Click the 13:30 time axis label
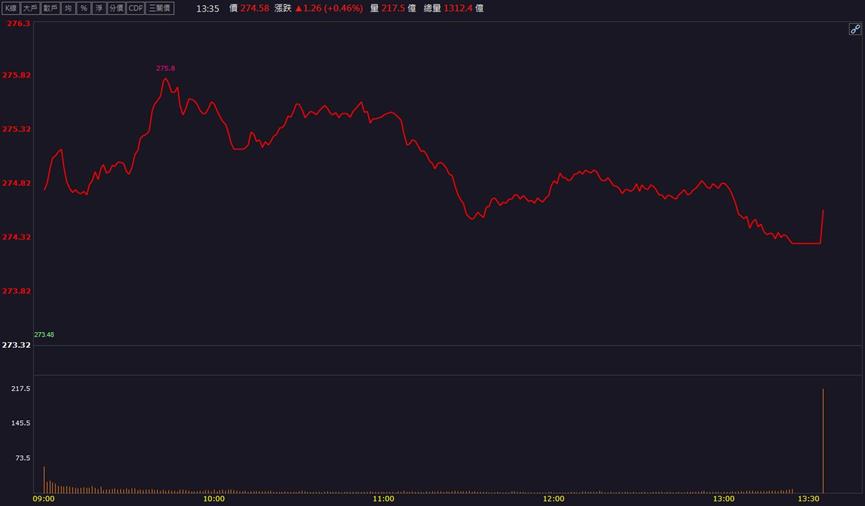 tap(809, 499)
